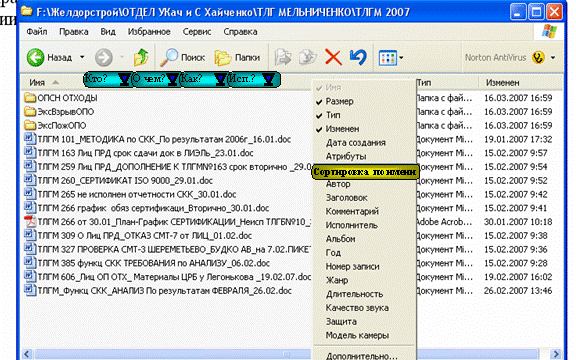Expand the Кто? filter dropdown
Screen dimensions: 576x360
coord(124,80)
